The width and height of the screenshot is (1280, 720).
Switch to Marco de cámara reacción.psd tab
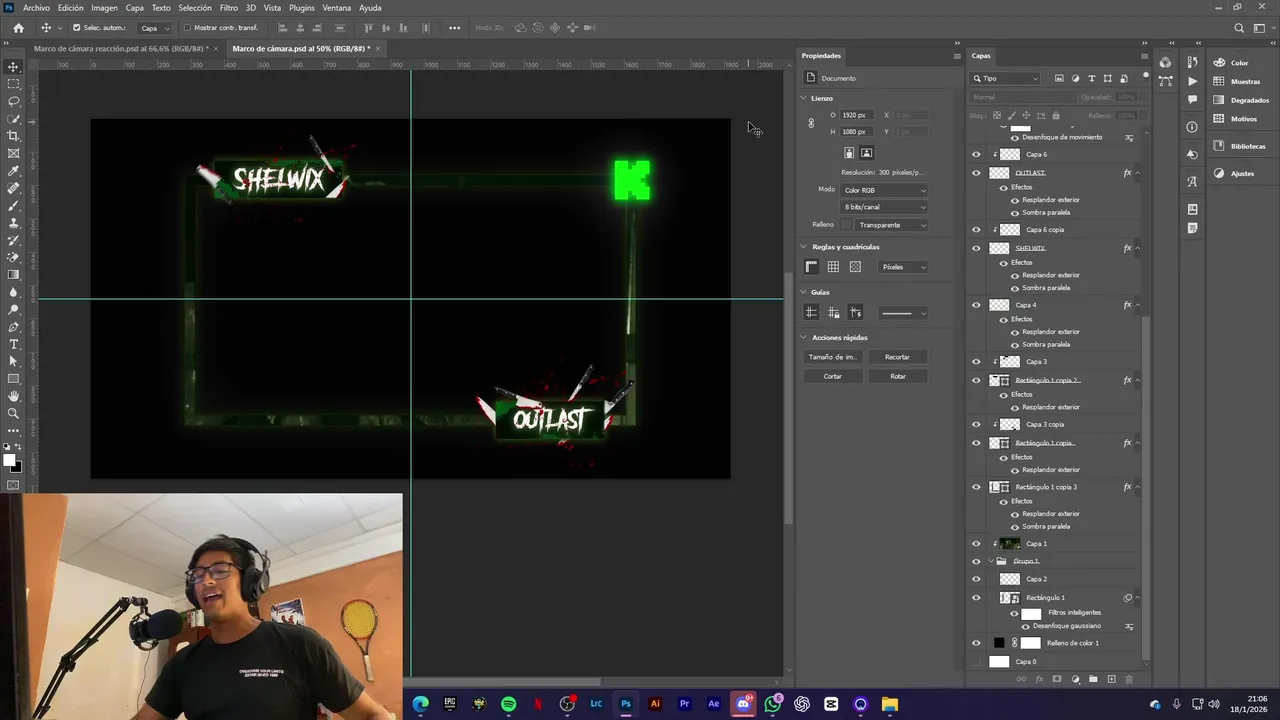(120, 48)
